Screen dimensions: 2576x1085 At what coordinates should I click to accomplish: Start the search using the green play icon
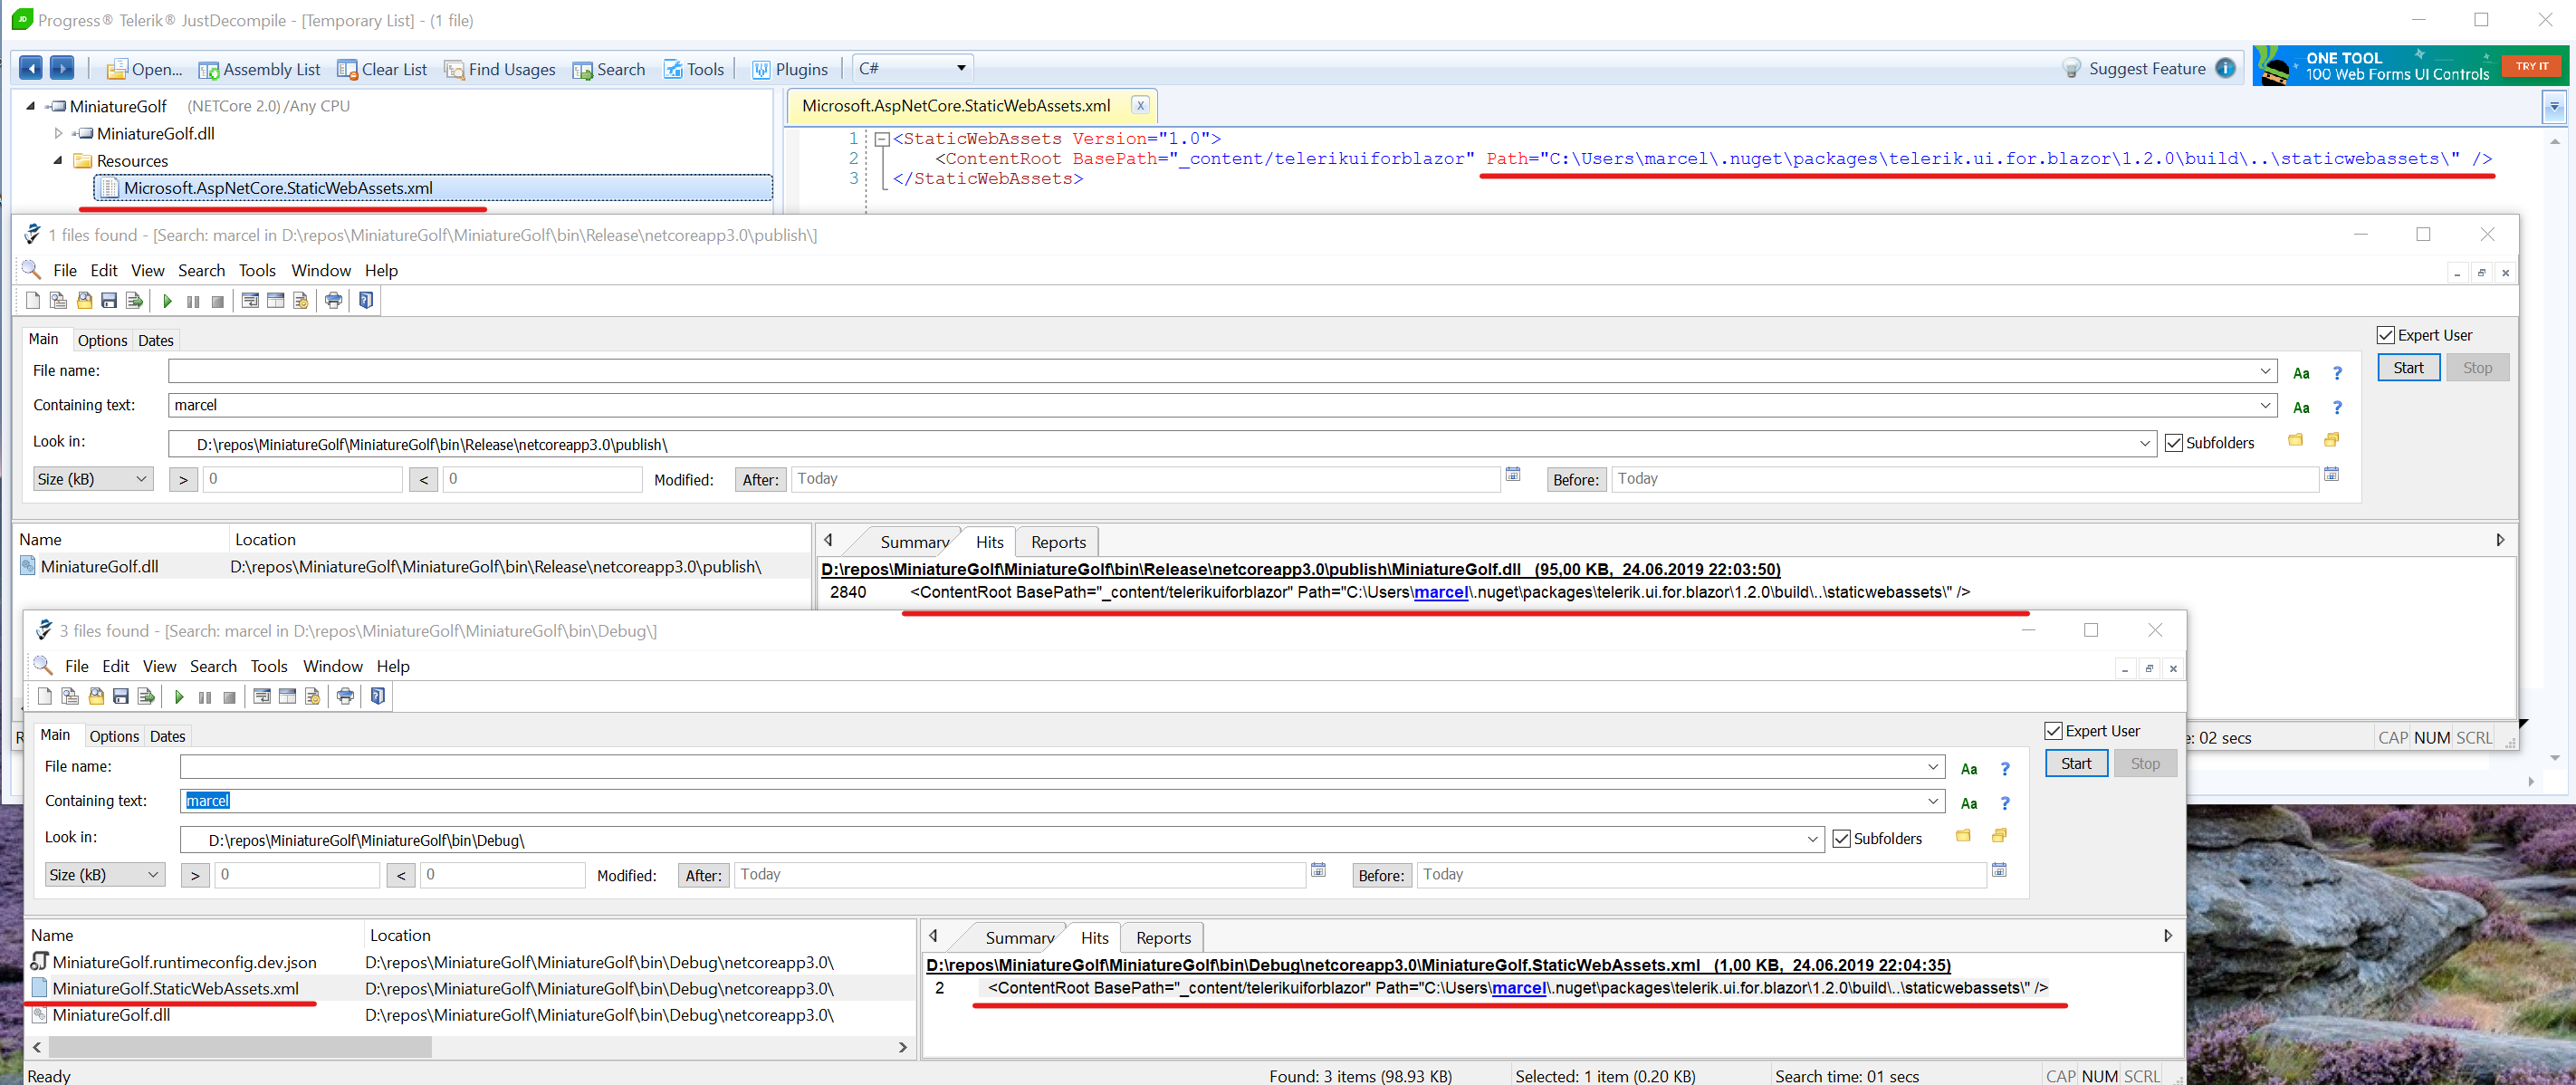[x=167, y=300]
